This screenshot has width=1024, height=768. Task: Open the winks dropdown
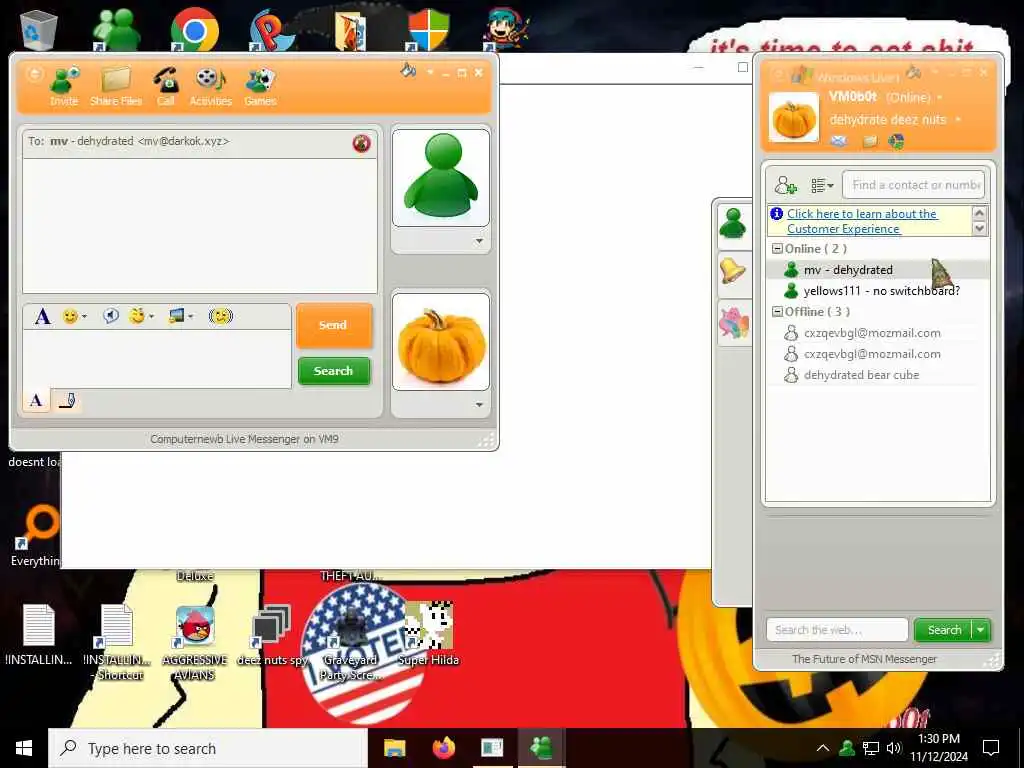click(x=141, y=317)
